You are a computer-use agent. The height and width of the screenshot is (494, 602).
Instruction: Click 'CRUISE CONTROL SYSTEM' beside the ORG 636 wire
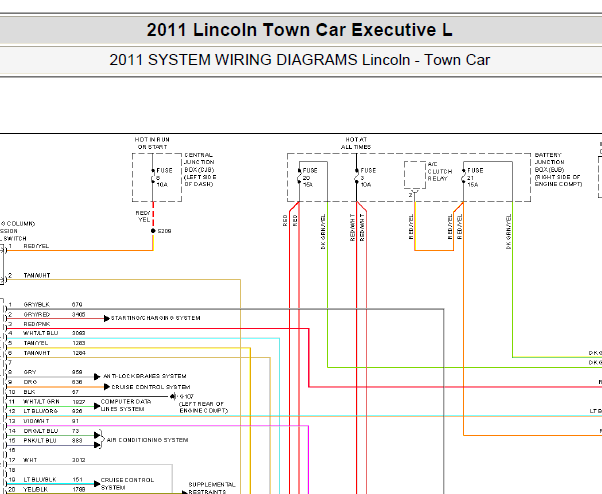[150, 387]
